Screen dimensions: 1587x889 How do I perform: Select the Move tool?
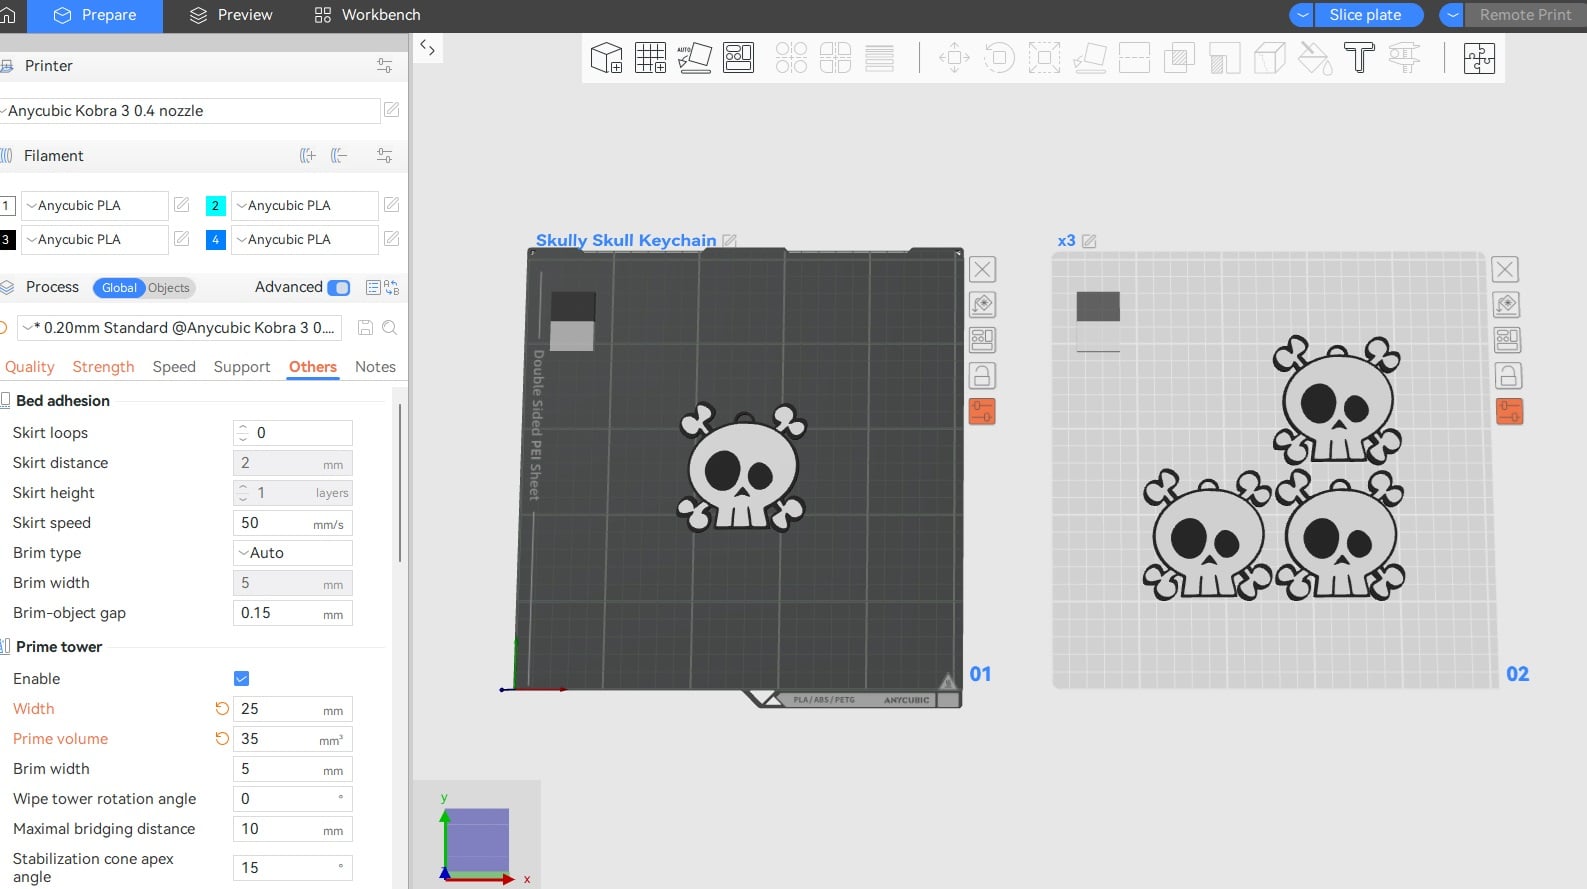click(954, 58)
